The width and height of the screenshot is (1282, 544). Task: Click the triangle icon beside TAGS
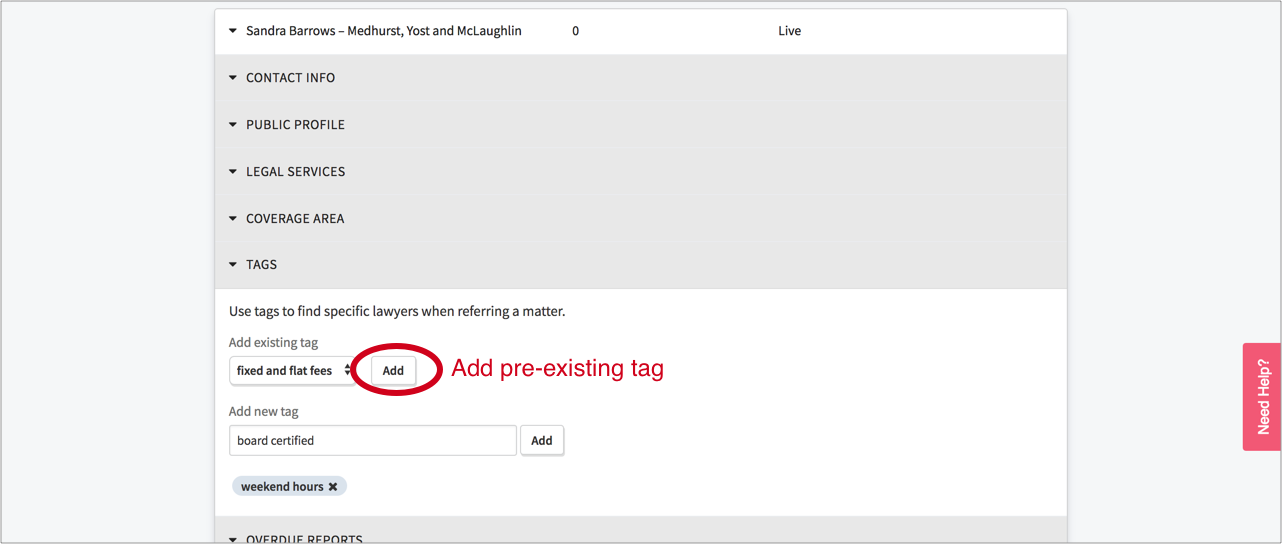click(233, 265)
